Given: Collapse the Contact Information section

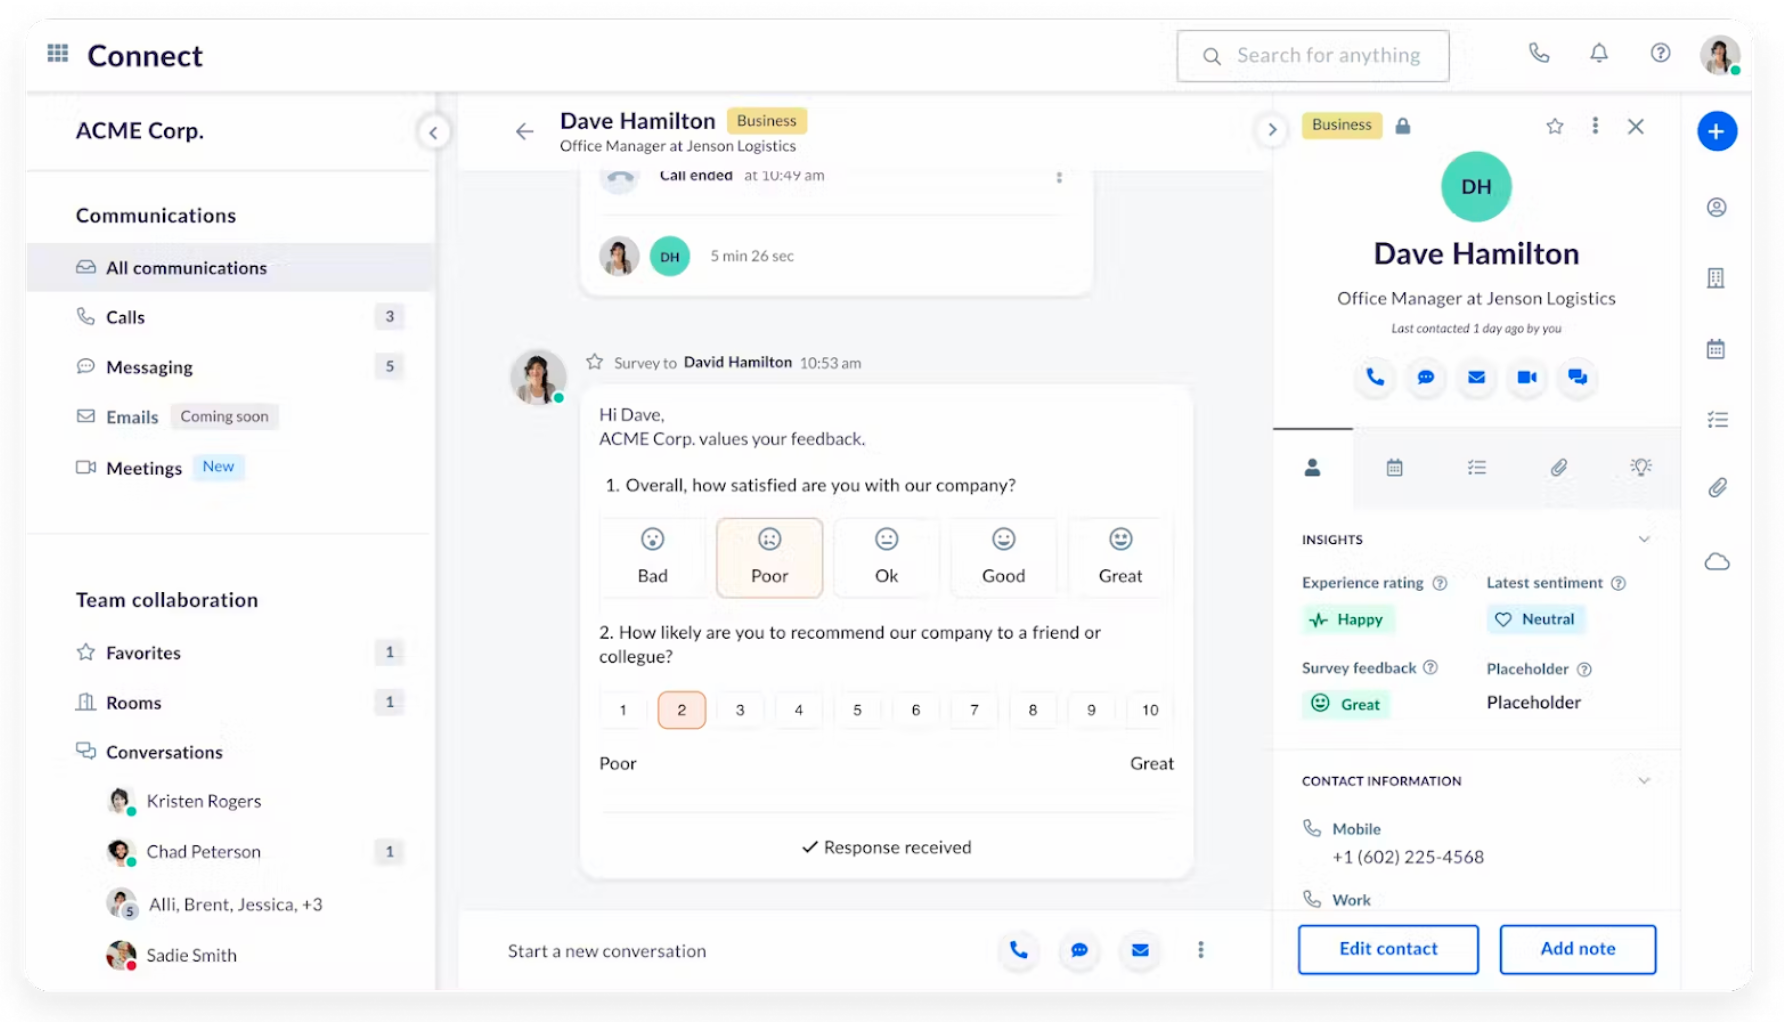Looking at the screenshot, I should tap(1644, 781).
